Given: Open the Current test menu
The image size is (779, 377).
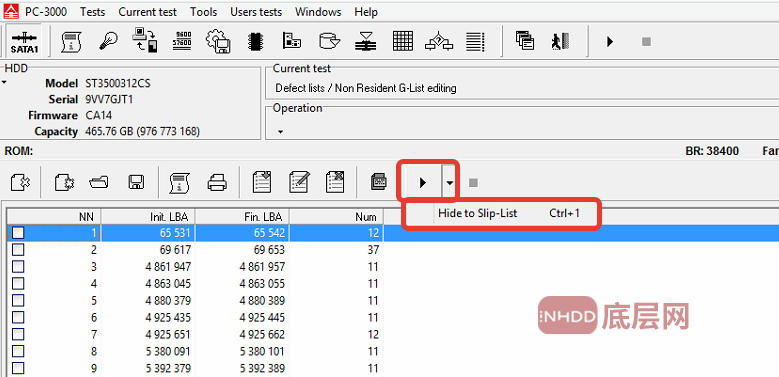Looking at the screenshot, I should [148, 12].
